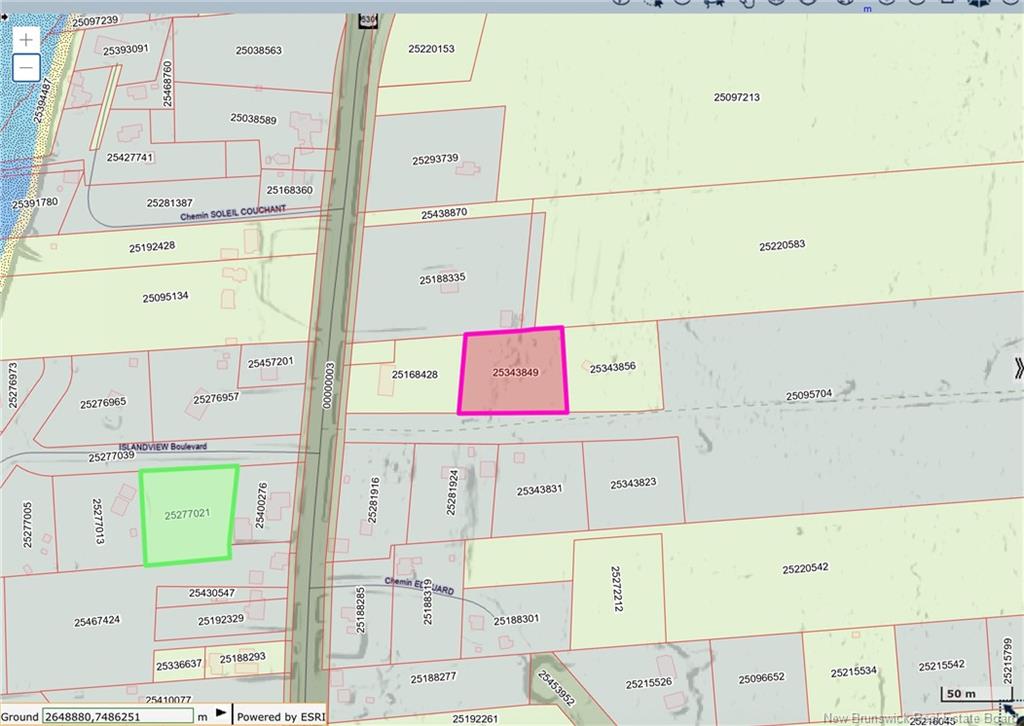Click parcel label 25220153

pyautogui.click(x=431, y=48)
